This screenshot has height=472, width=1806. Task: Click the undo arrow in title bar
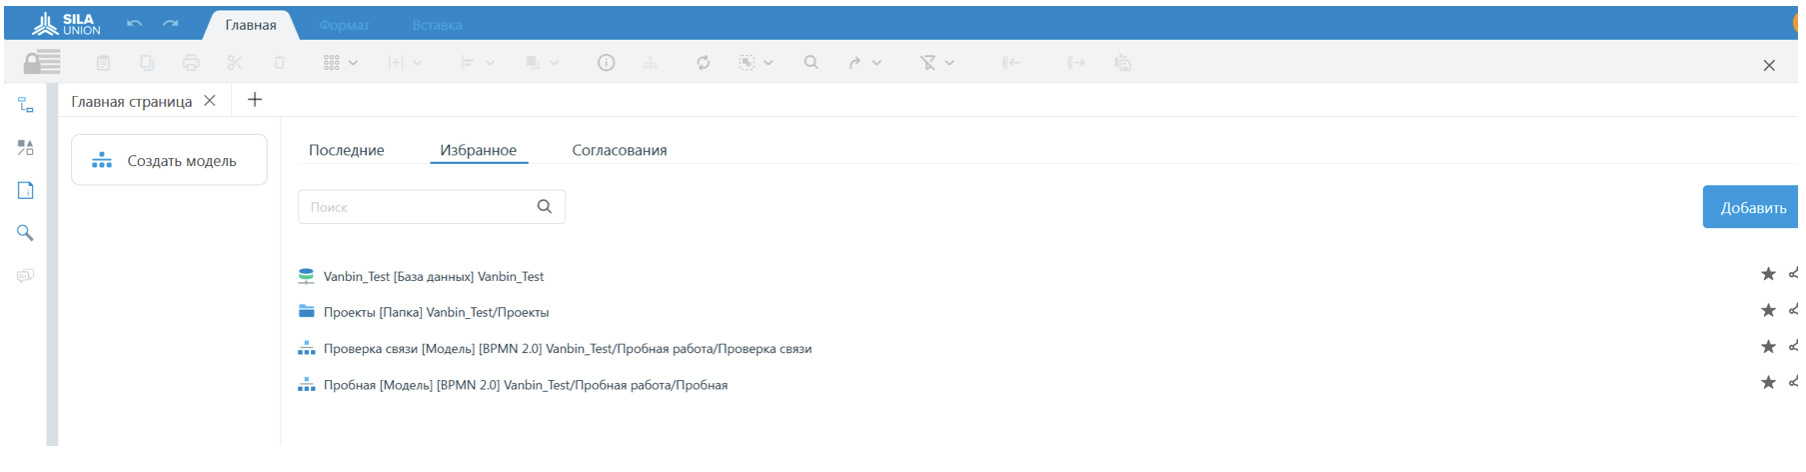click(x=134, y=24)
